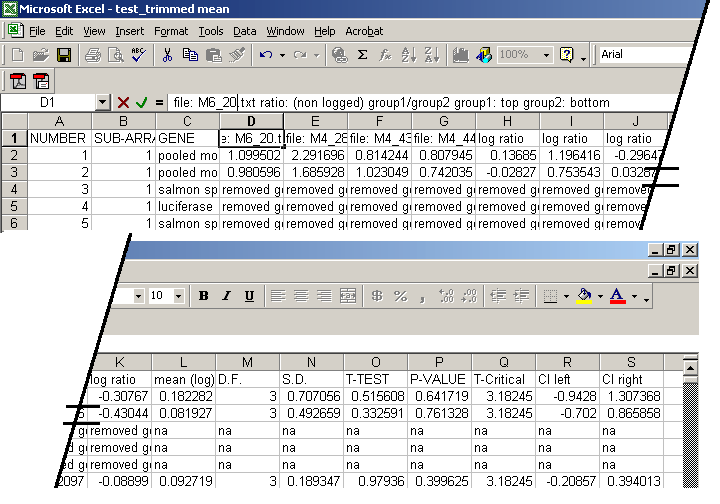Select the Format Painter brush
Image resolution: width=720 pixels, height=504 pixels.
pyautogui.click(x=237, y=55)
